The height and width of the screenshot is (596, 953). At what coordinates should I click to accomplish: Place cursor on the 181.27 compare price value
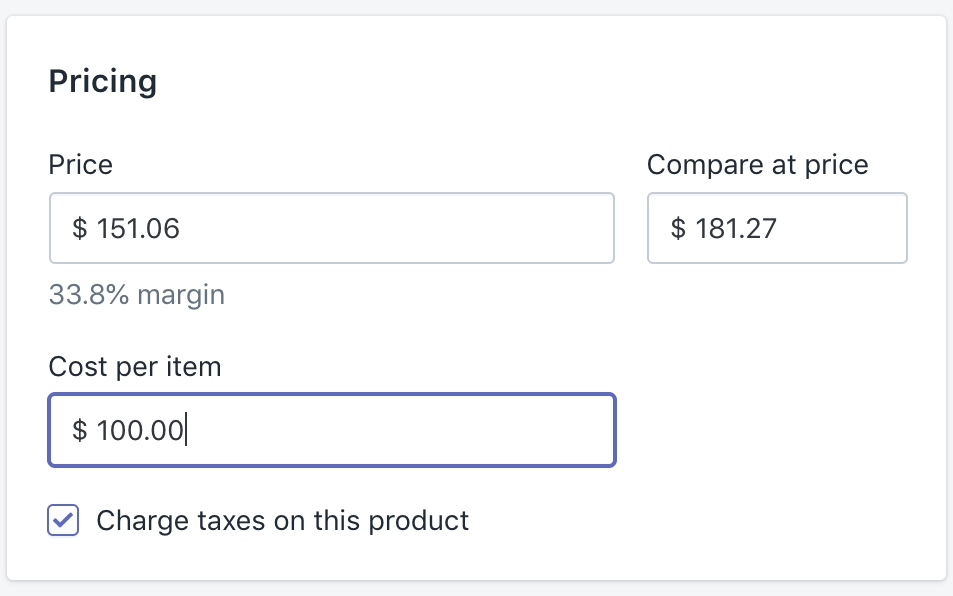[x=736, y=229]
